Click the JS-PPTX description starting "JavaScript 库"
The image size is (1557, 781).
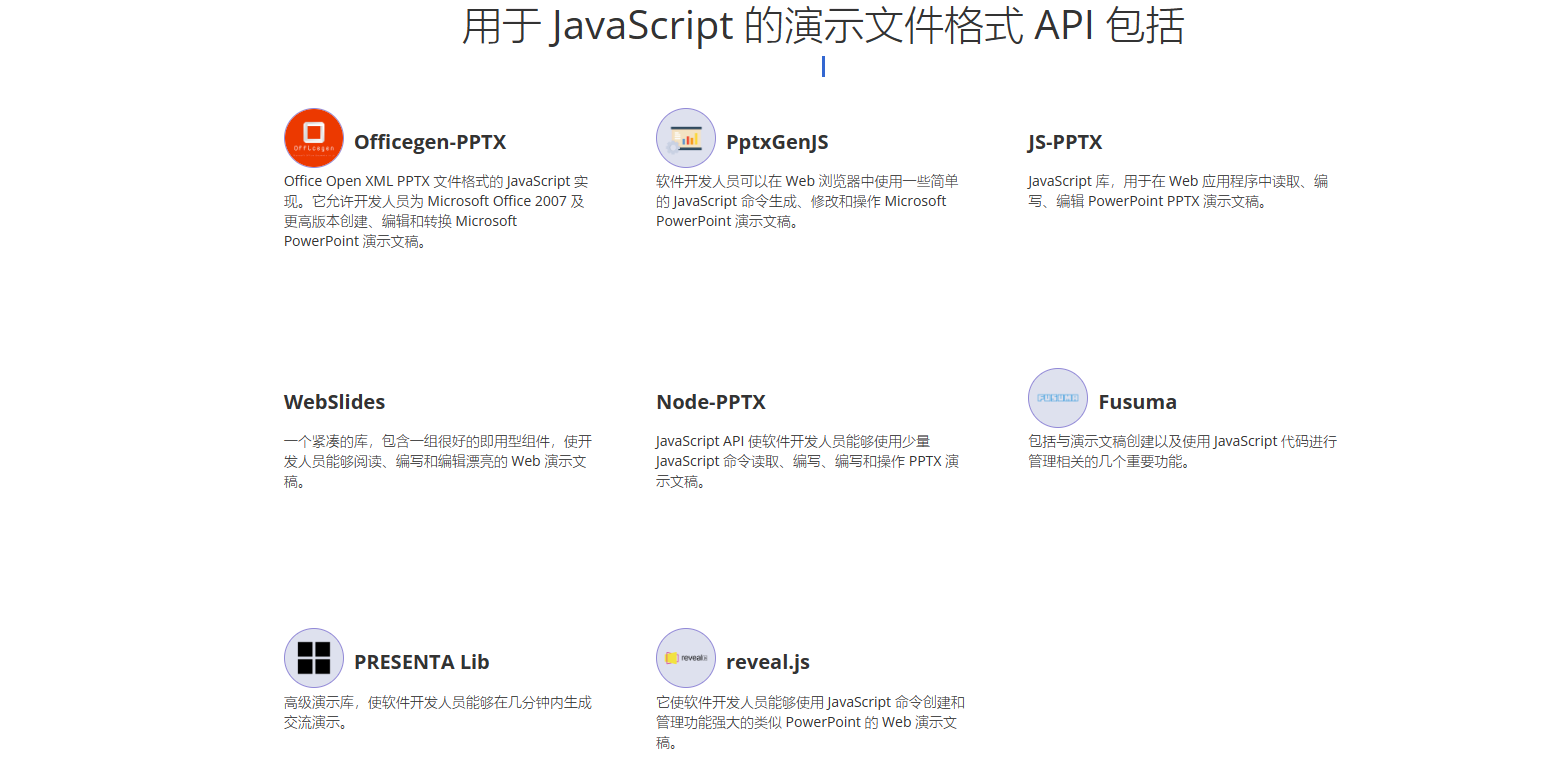(x=1178, y=191)
